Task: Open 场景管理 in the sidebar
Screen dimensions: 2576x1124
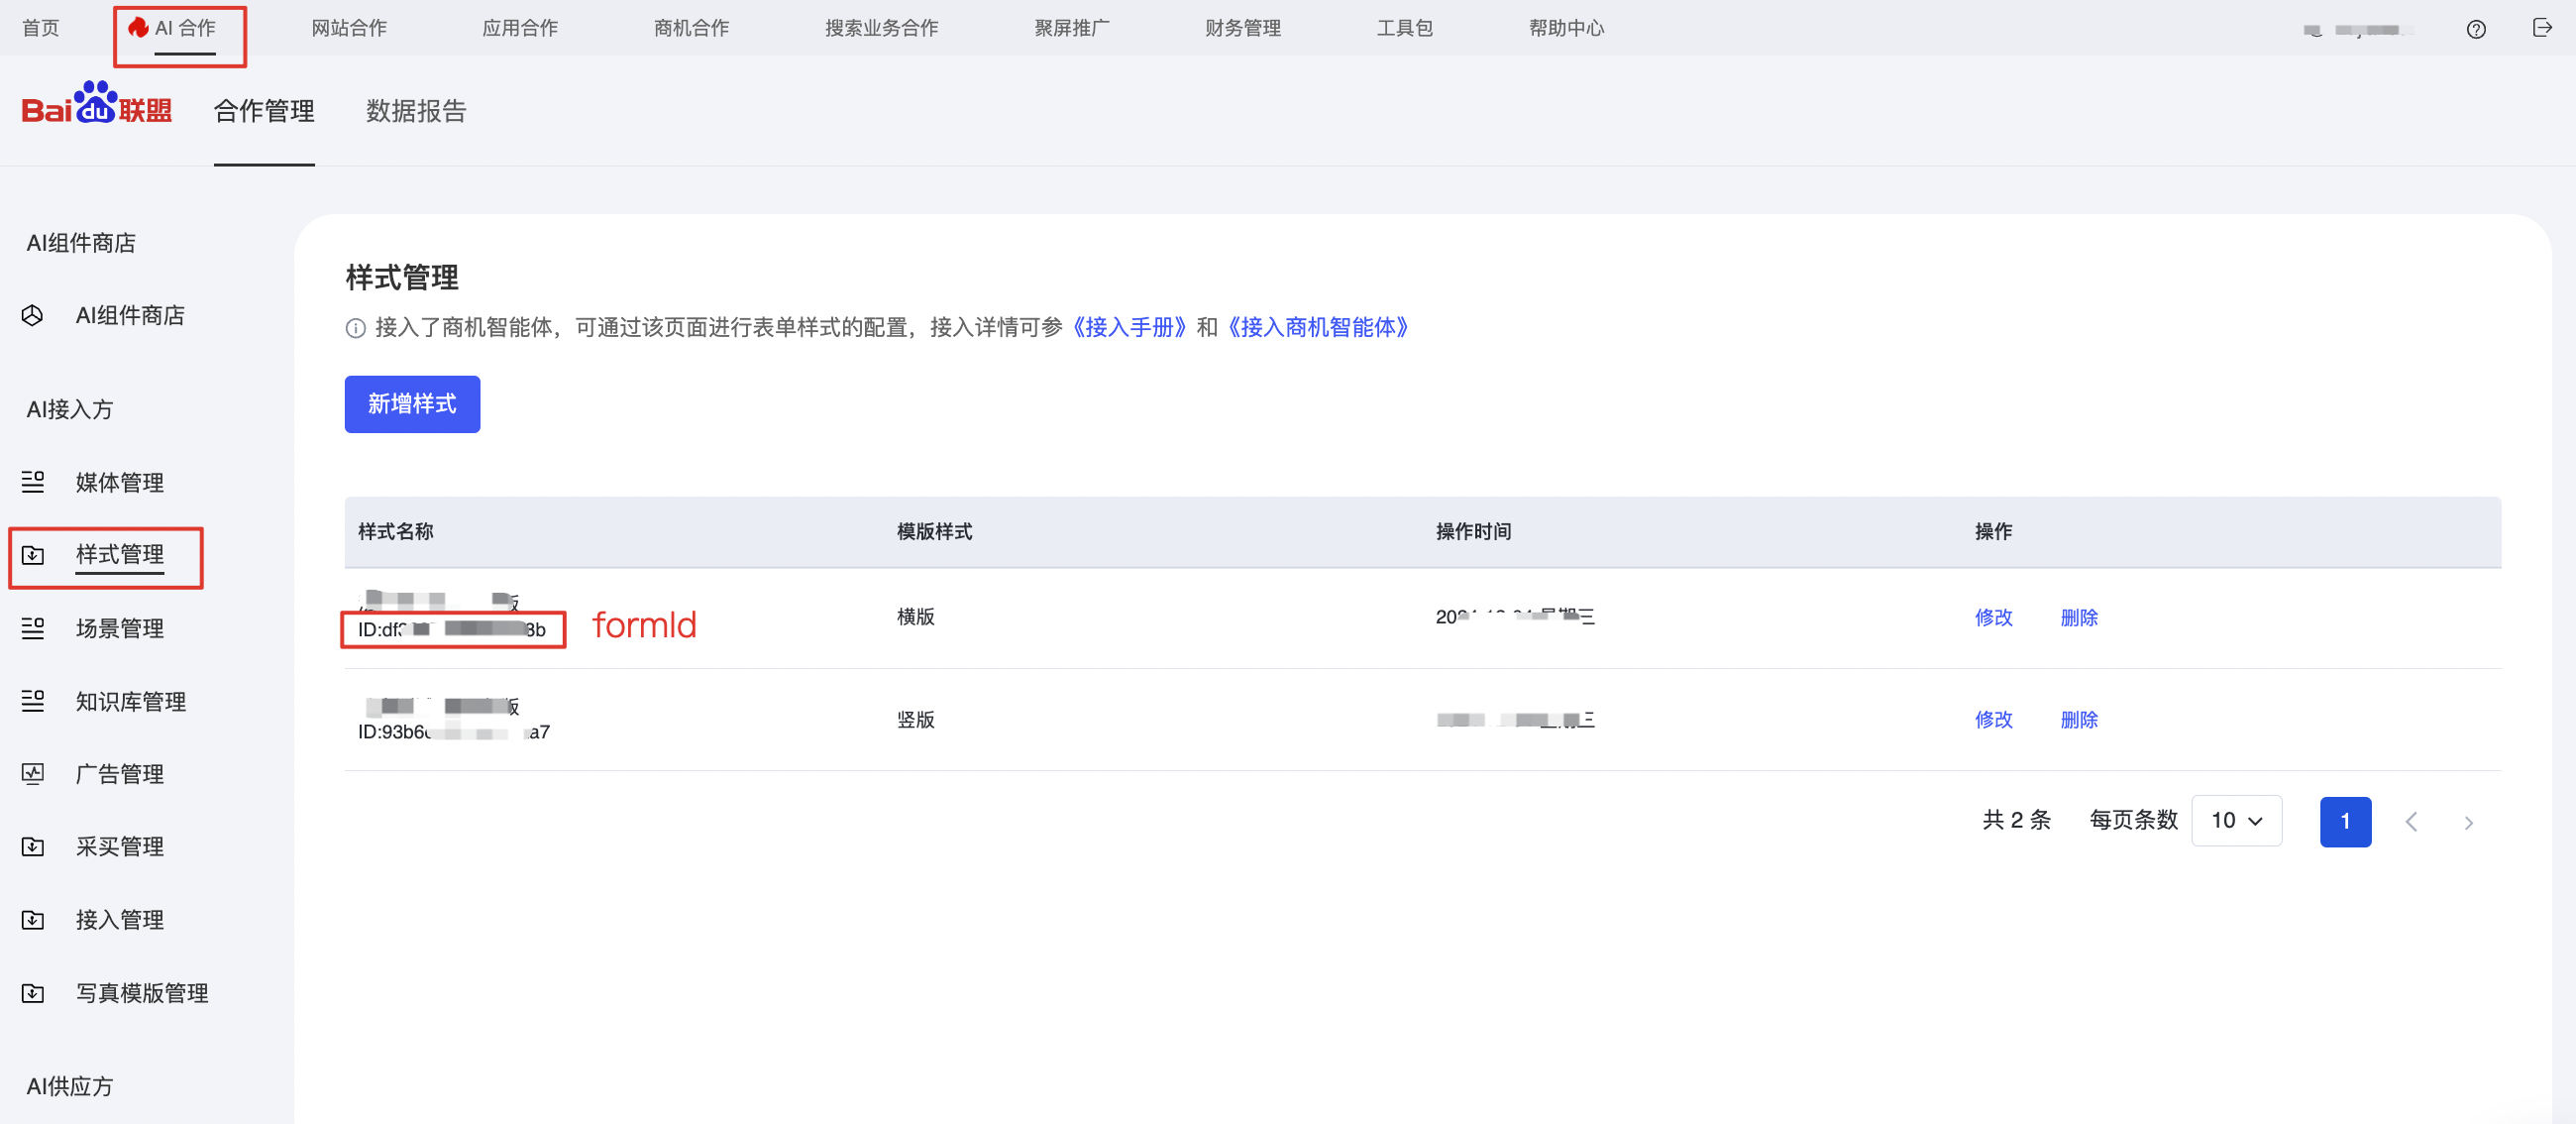Action: [x=120, y=628]
